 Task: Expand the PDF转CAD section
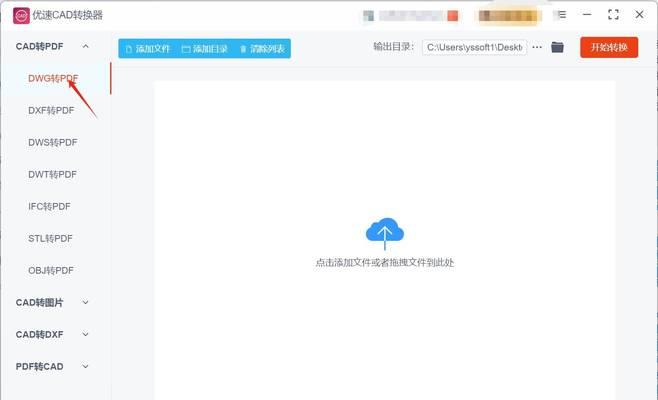click(86, 366)
